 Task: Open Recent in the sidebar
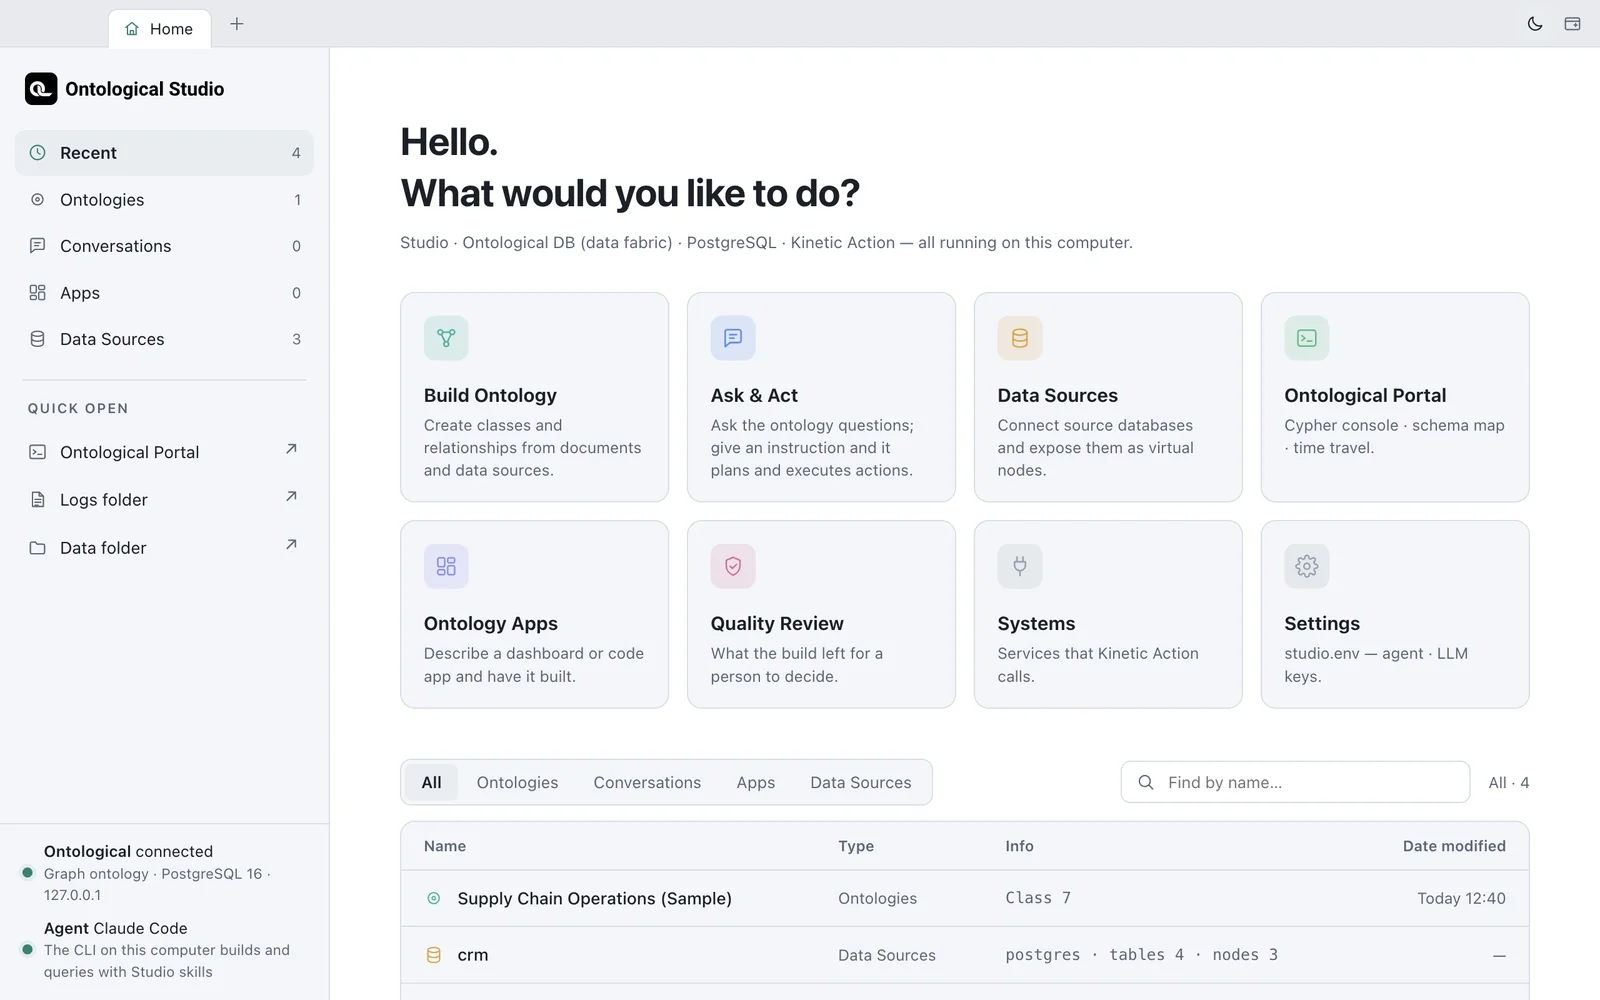tap(164, 153)
